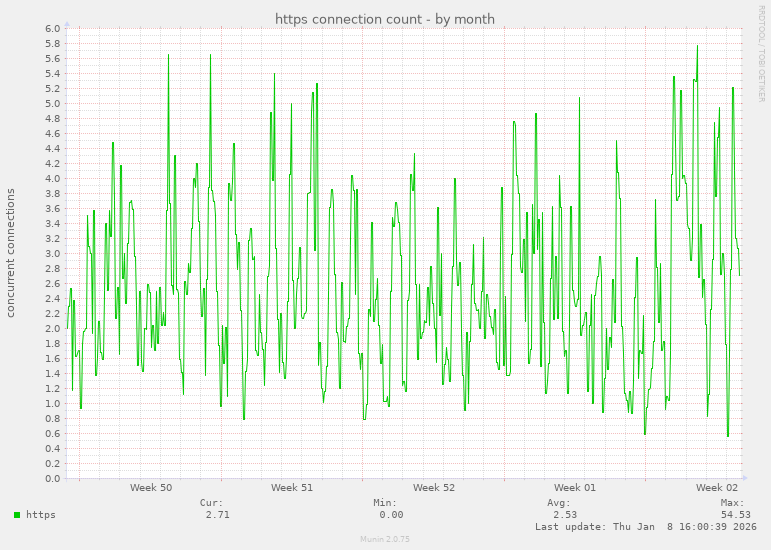Click the 5.8 y-axis tick label
Screen dimensions: 771x550
point(53,44)
